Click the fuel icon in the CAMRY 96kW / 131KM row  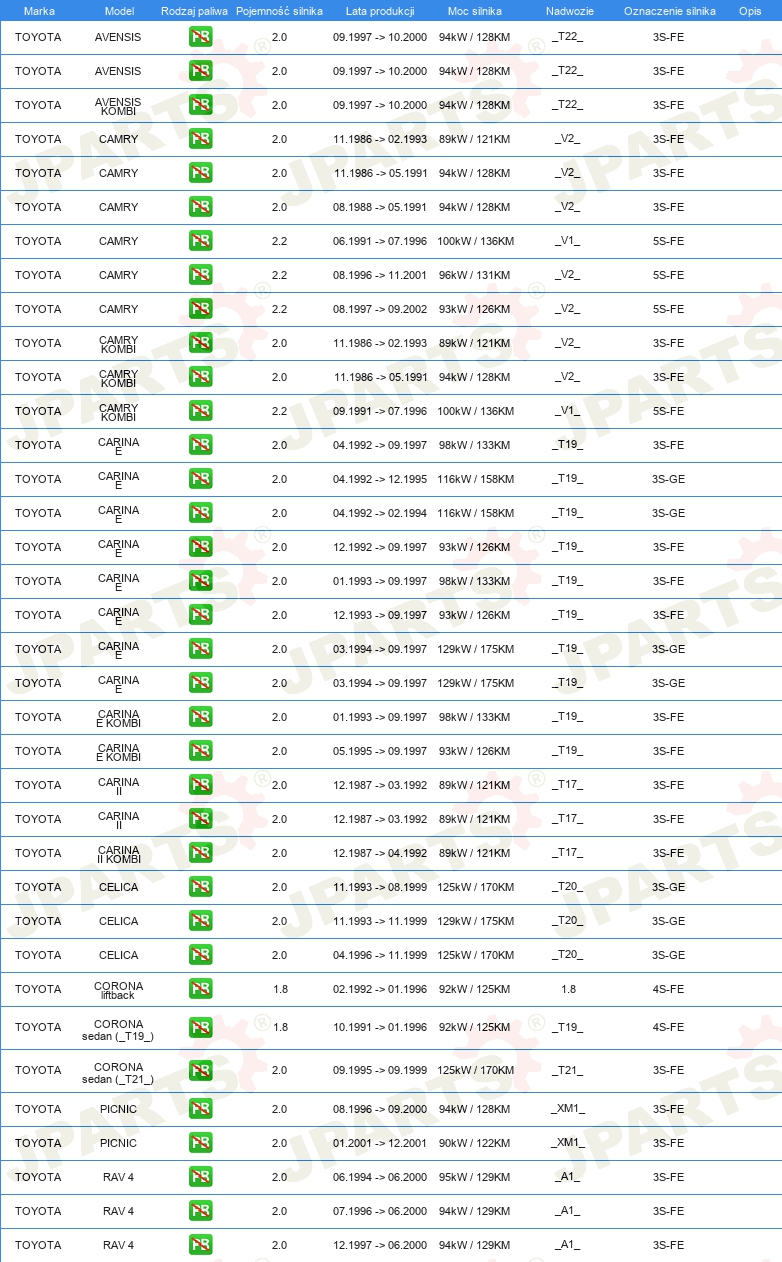click(200, 275)
